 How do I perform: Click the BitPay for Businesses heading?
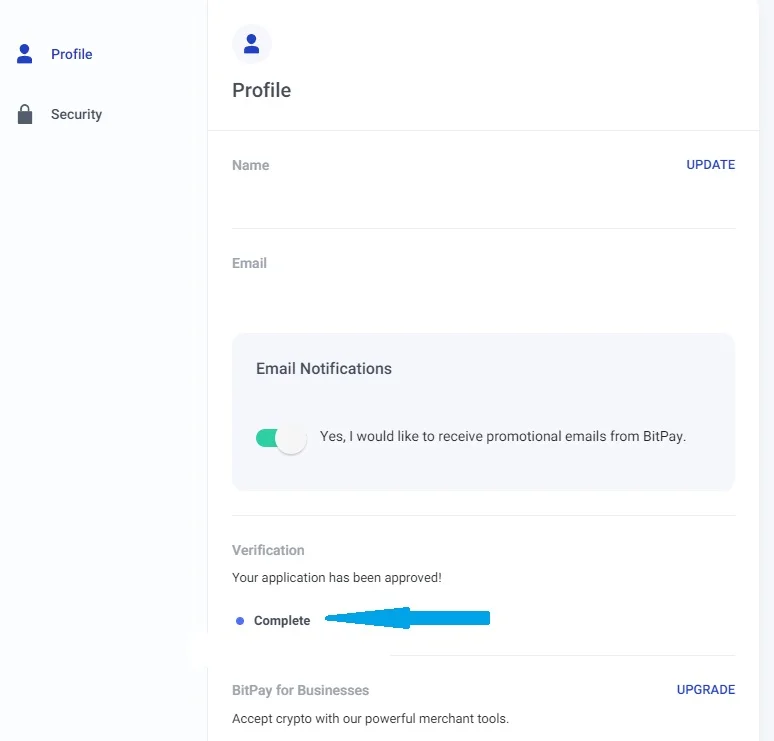tap(301, 690)
